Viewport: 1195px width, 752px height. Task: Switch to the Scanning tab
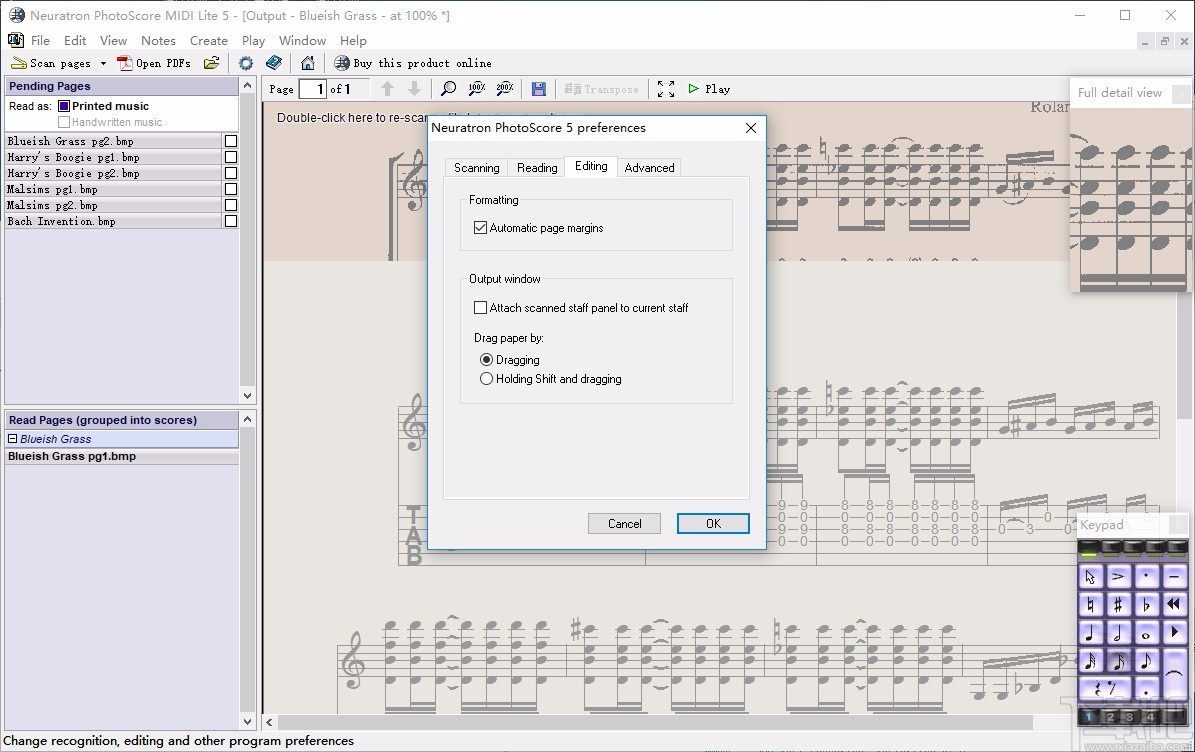click(x=476, y=168)
